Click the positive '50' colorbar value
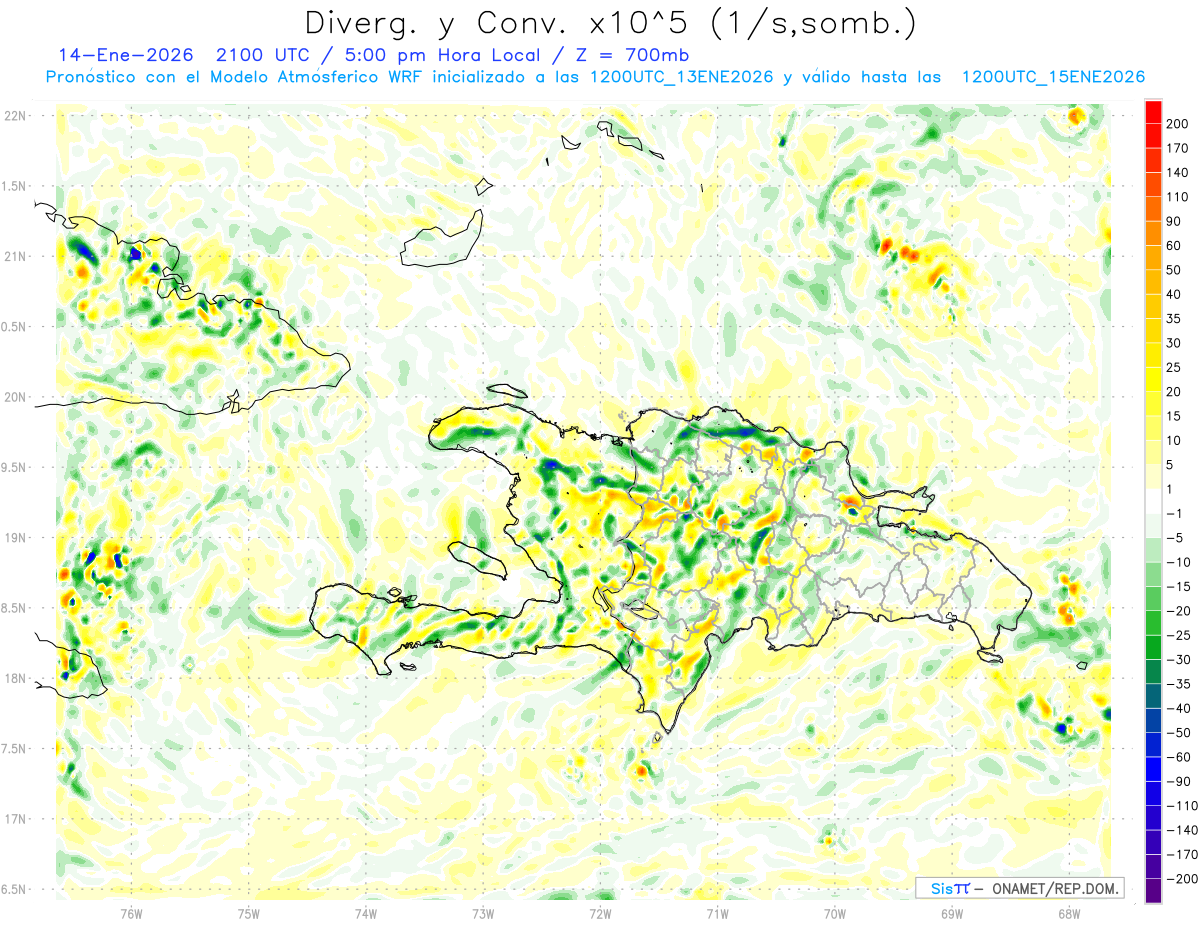This screenshot has height=927, width=1200. (1175, 270)
